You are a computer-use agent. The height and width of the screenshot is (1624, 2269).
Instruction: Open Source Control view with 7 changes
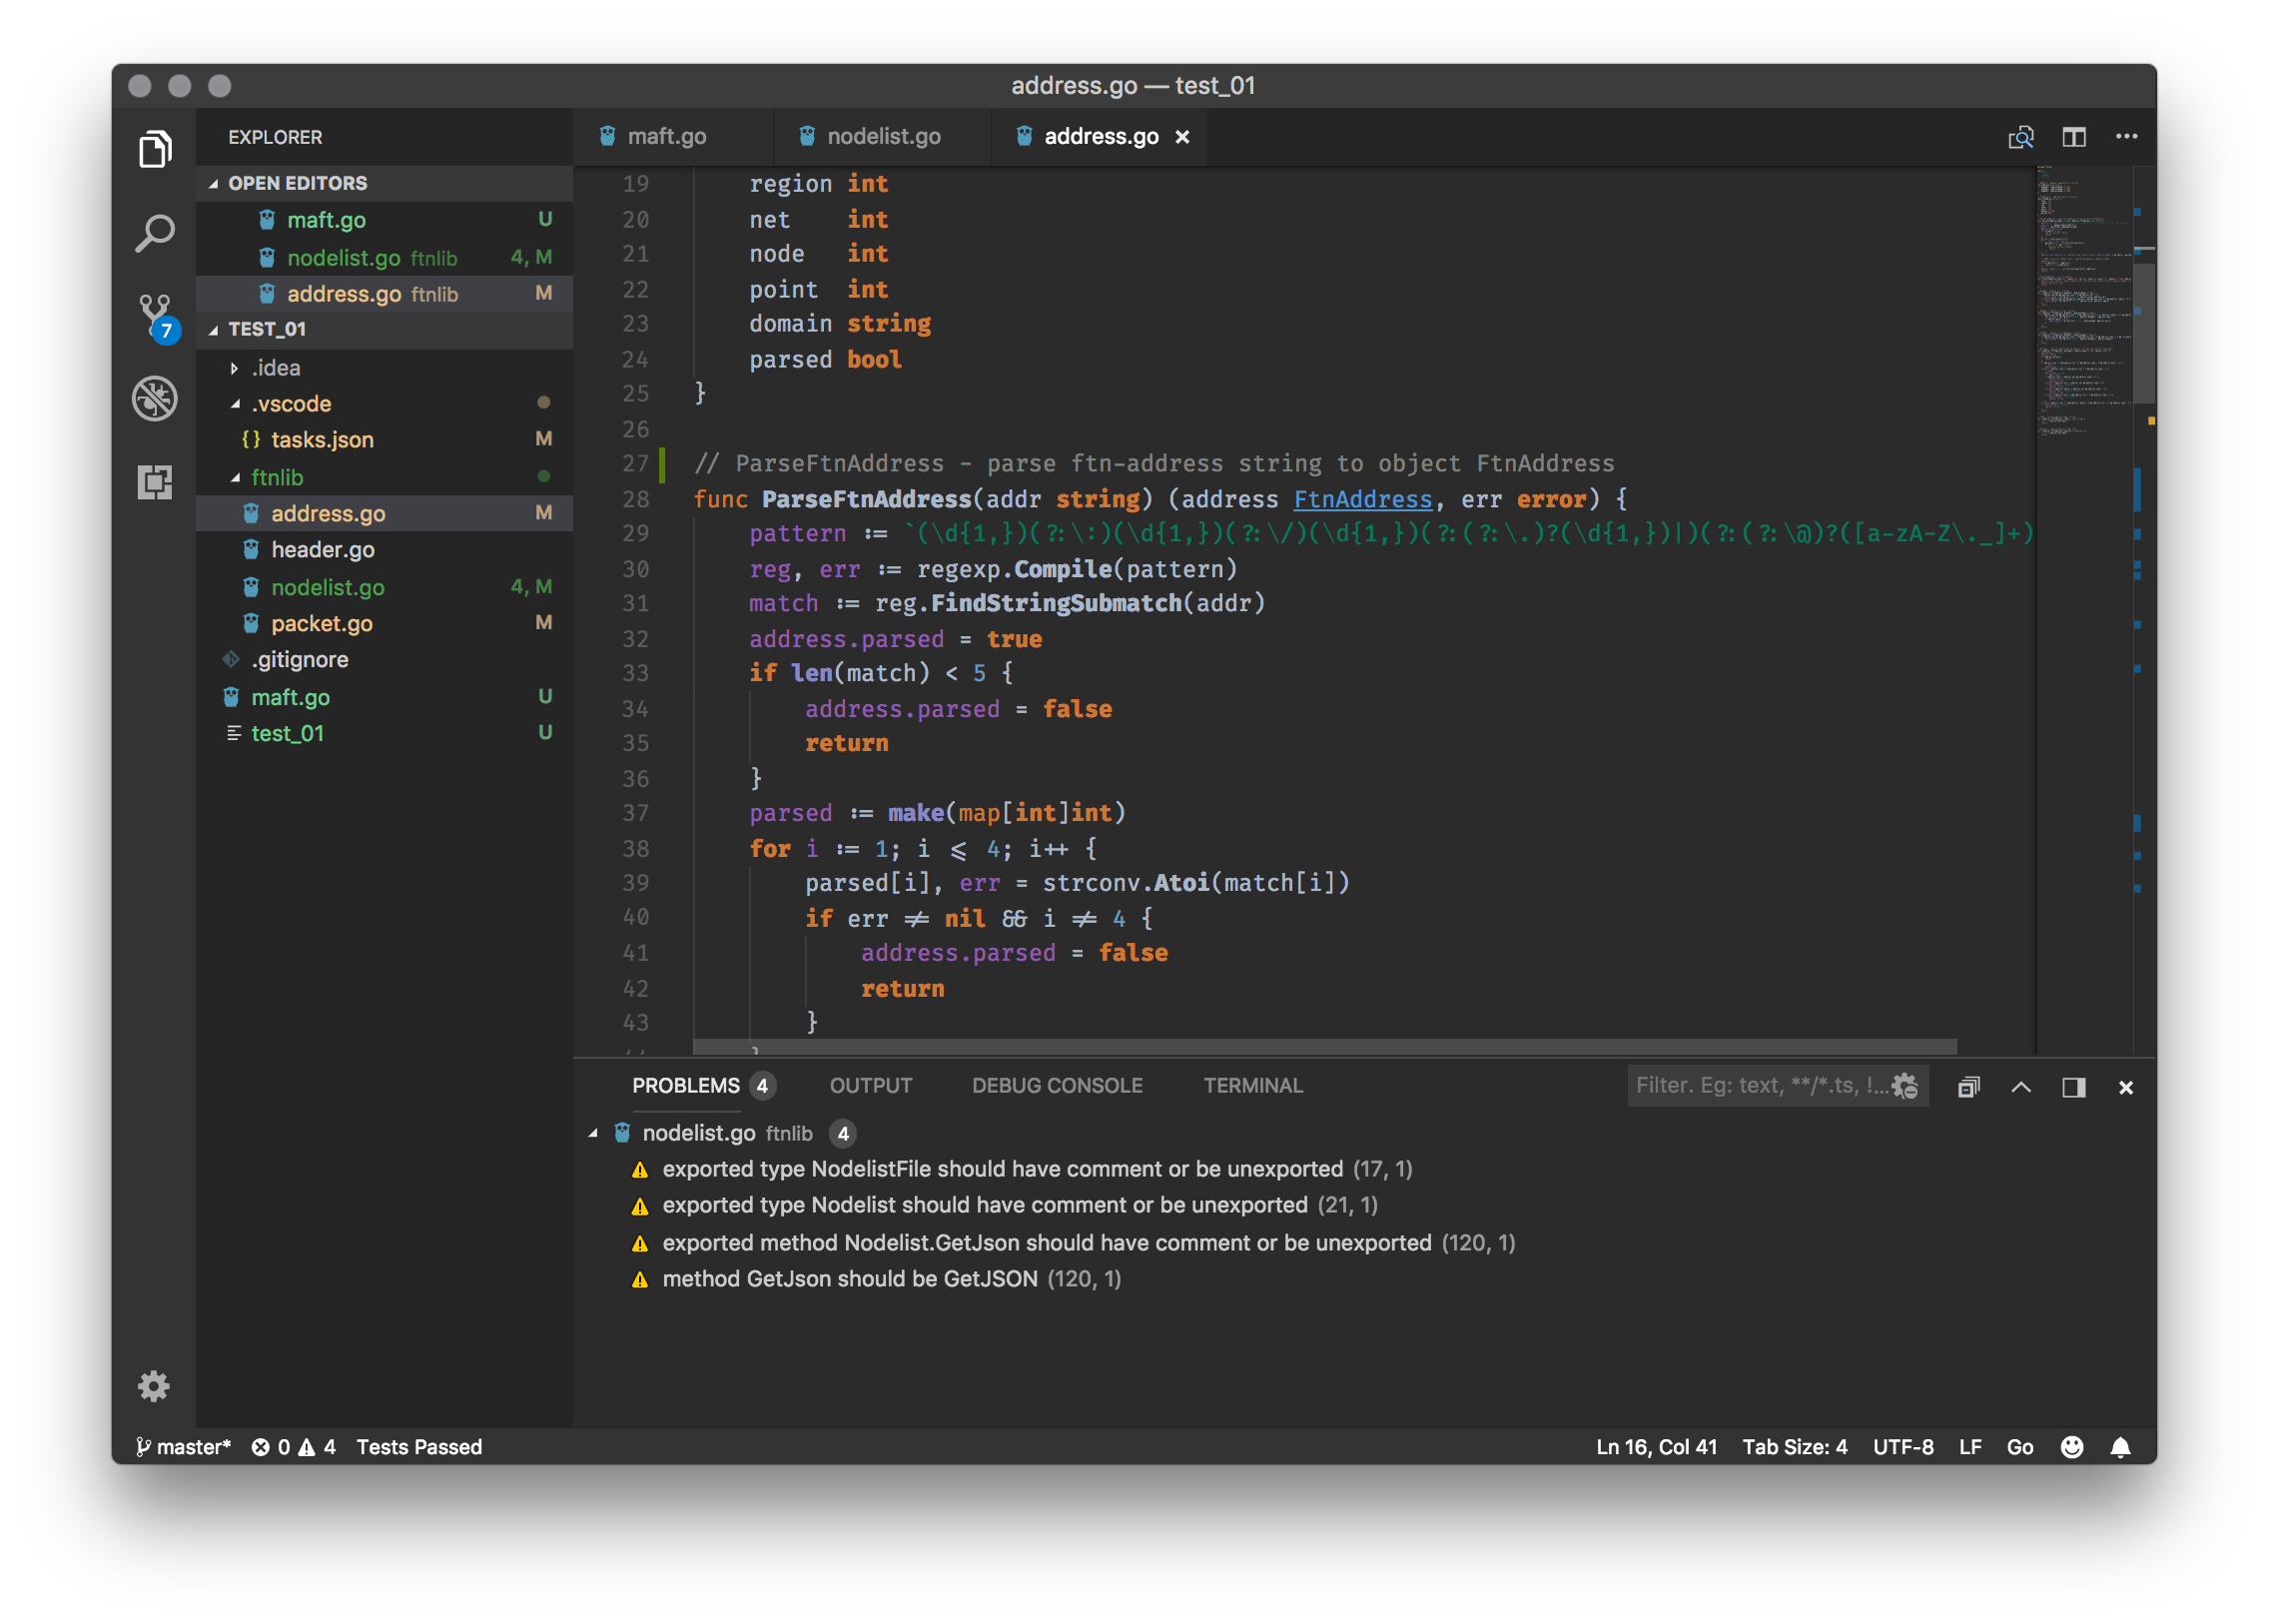[155, 315]
